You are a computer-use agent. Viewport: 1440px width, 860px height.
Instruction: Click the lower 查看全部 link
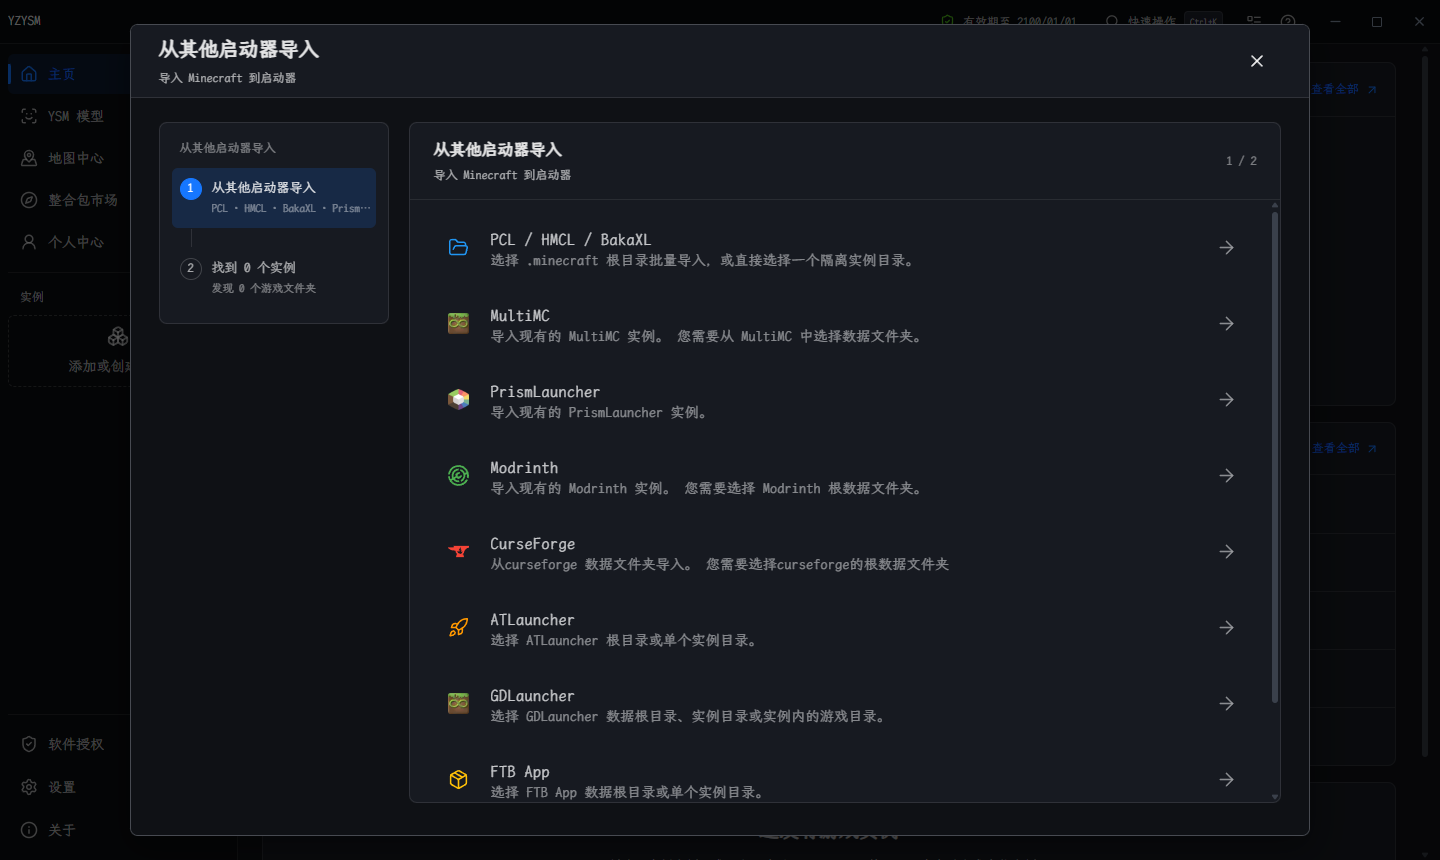[x=1344, y=448]
